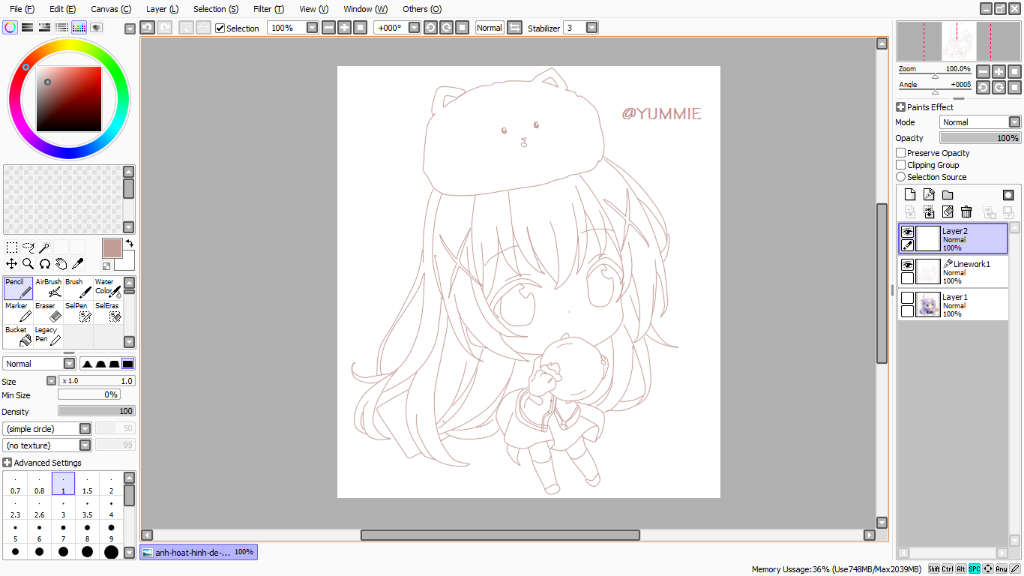
Task: Choose the Pencil tool
Action: pyautogui.click(x=18, y=288)
